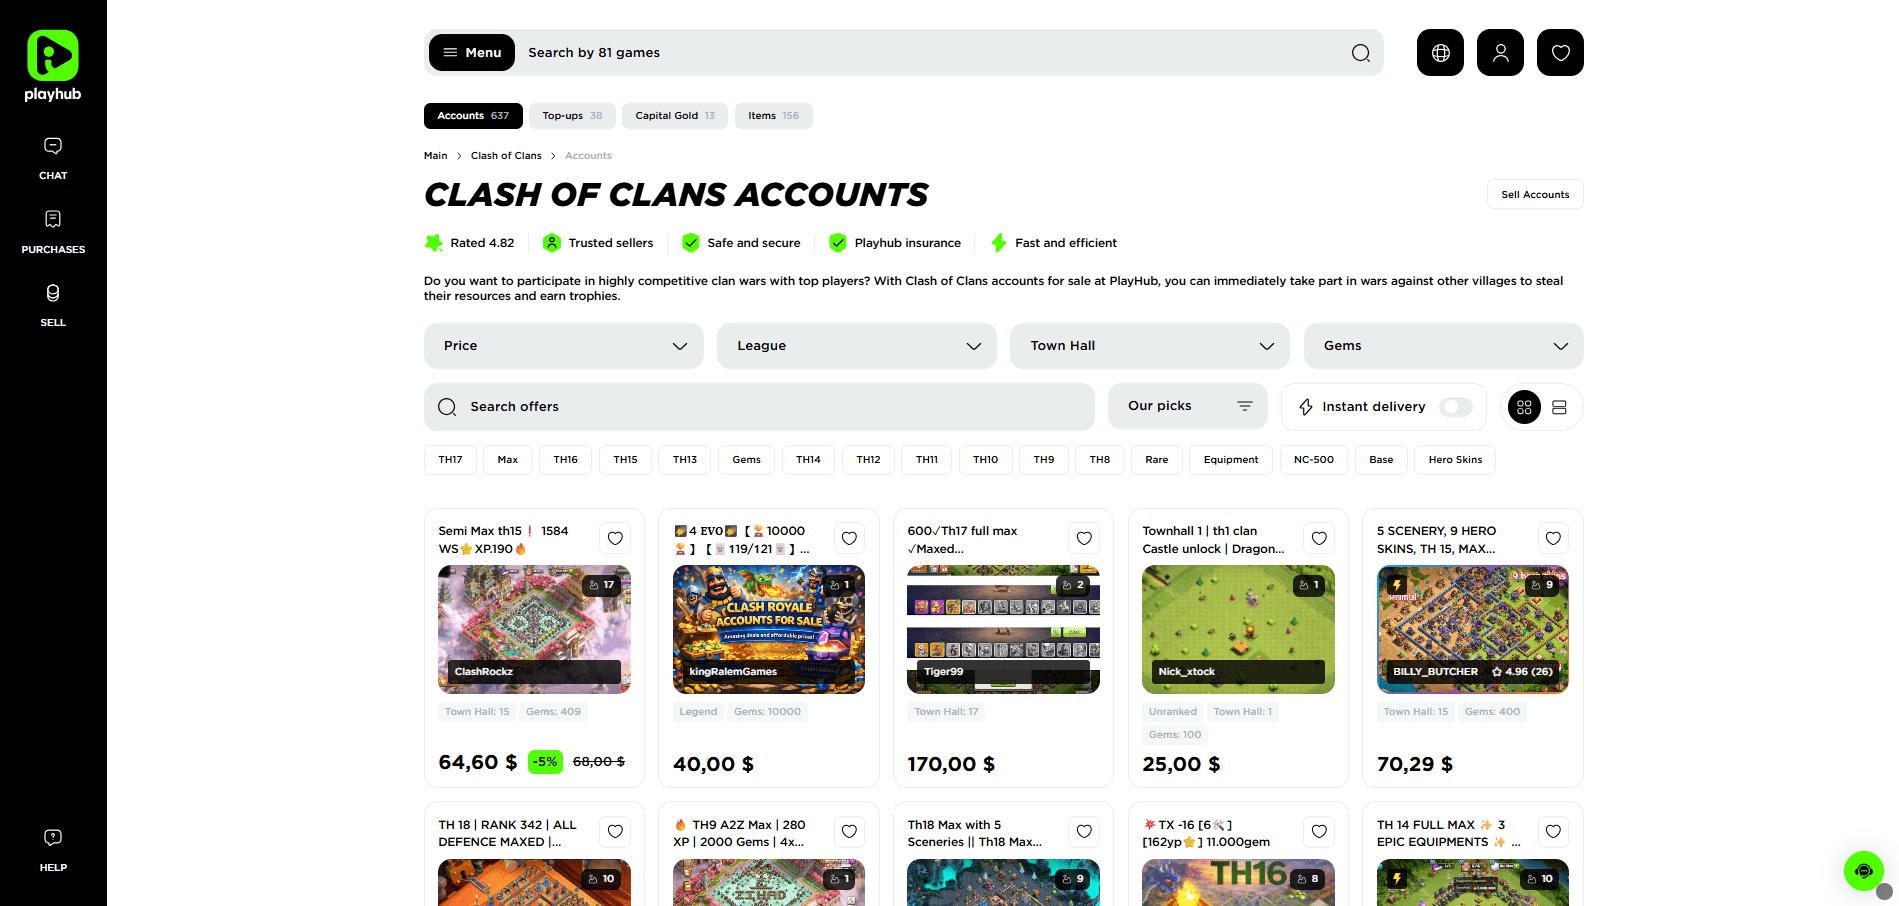
Task: Select the TH17 filter tag
Action: click(x=450, y=460)
